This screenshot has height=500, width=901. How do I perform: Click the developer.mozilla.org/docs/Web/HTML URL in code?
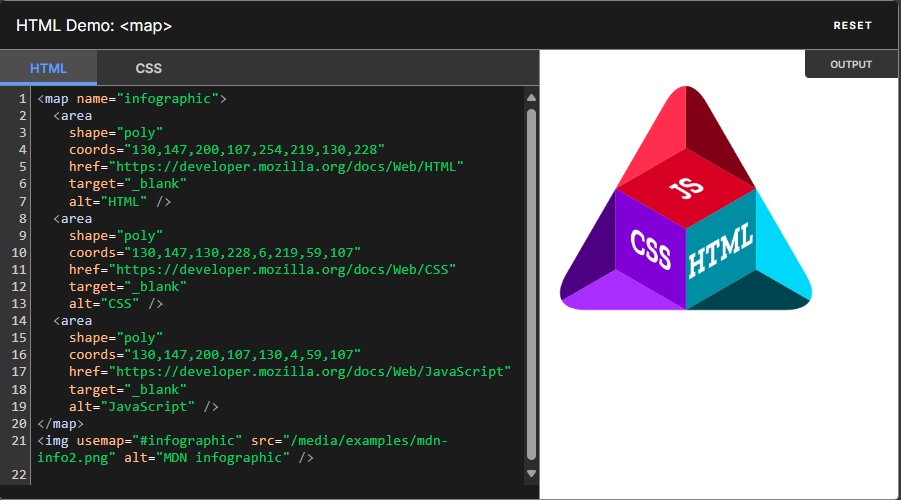(290, 167)
